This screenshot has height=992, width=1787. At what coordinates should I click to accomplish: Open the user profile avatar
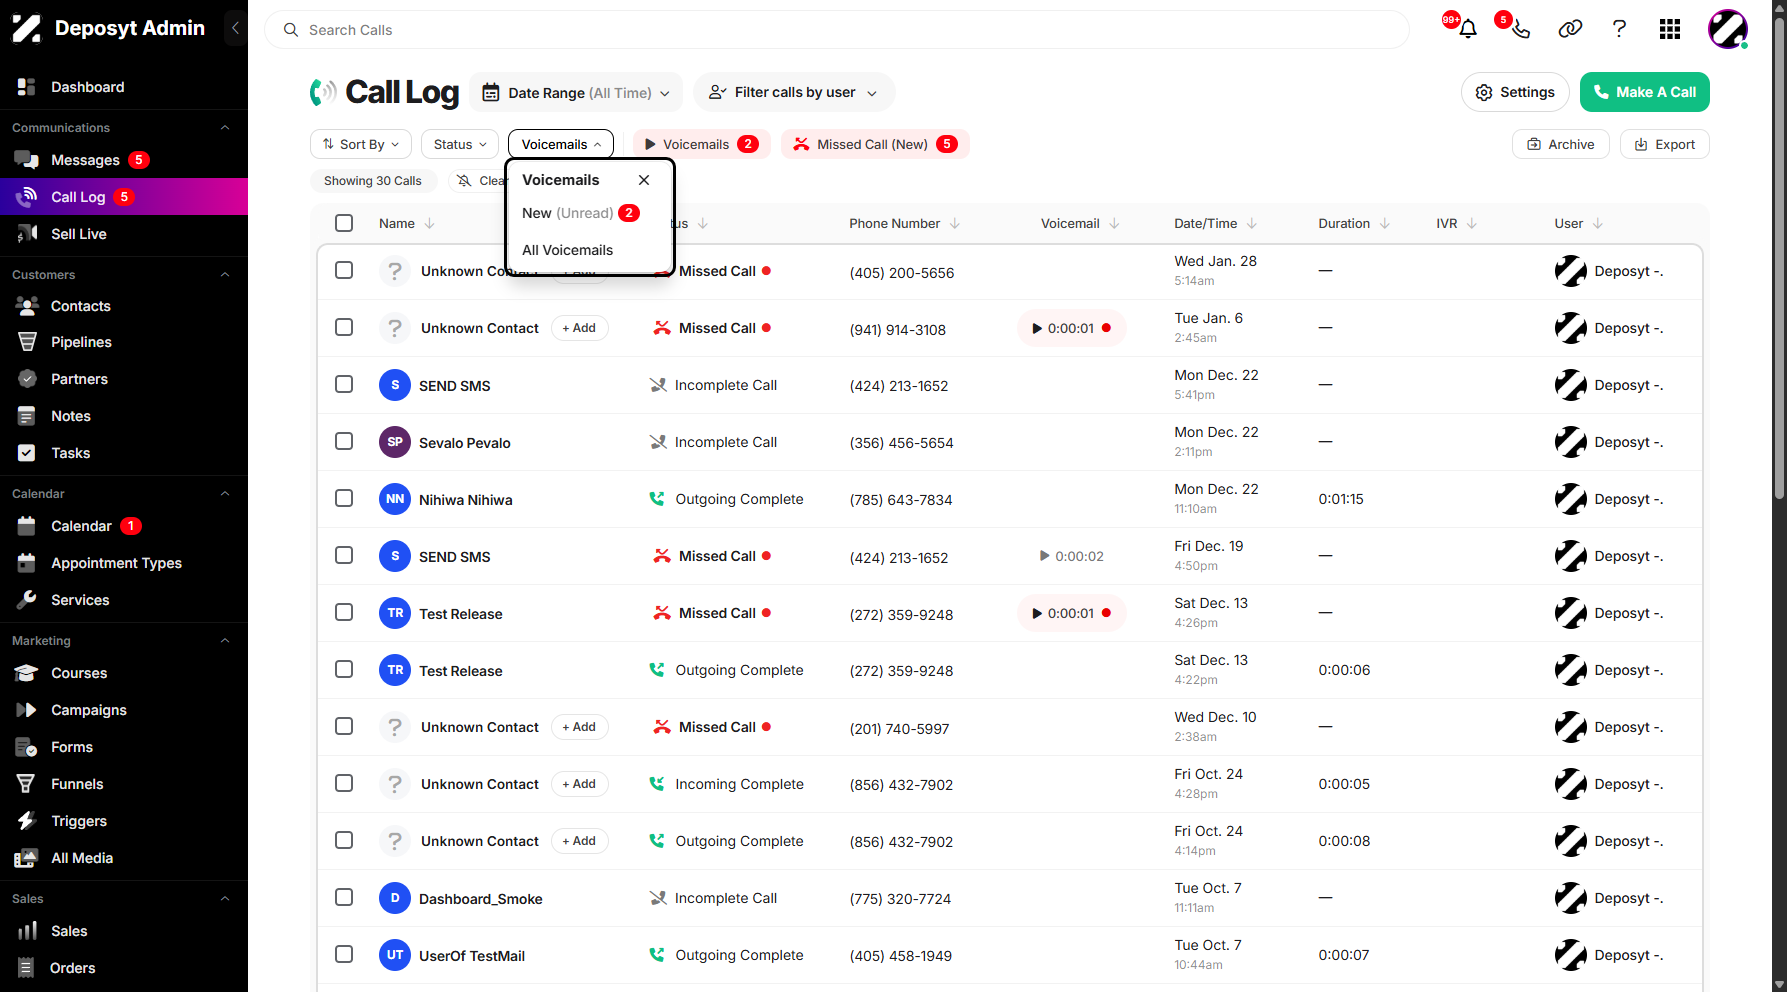pyautogui.click(x=1727, y=29)
